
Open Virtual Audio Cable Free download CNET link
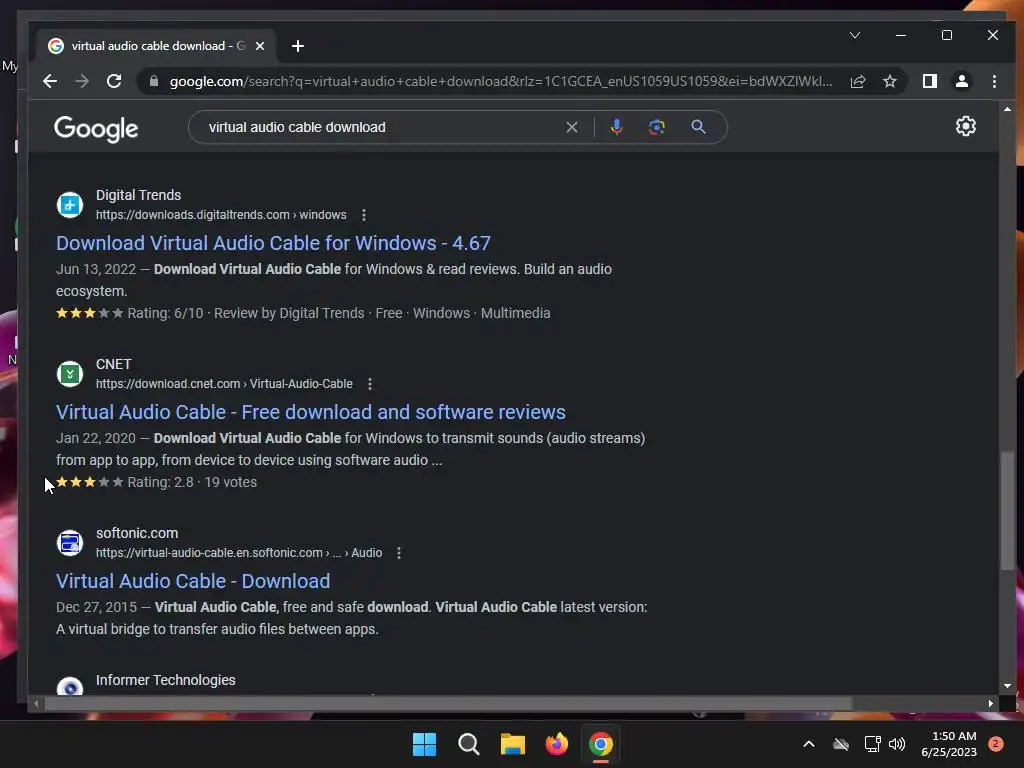[311, 412]
